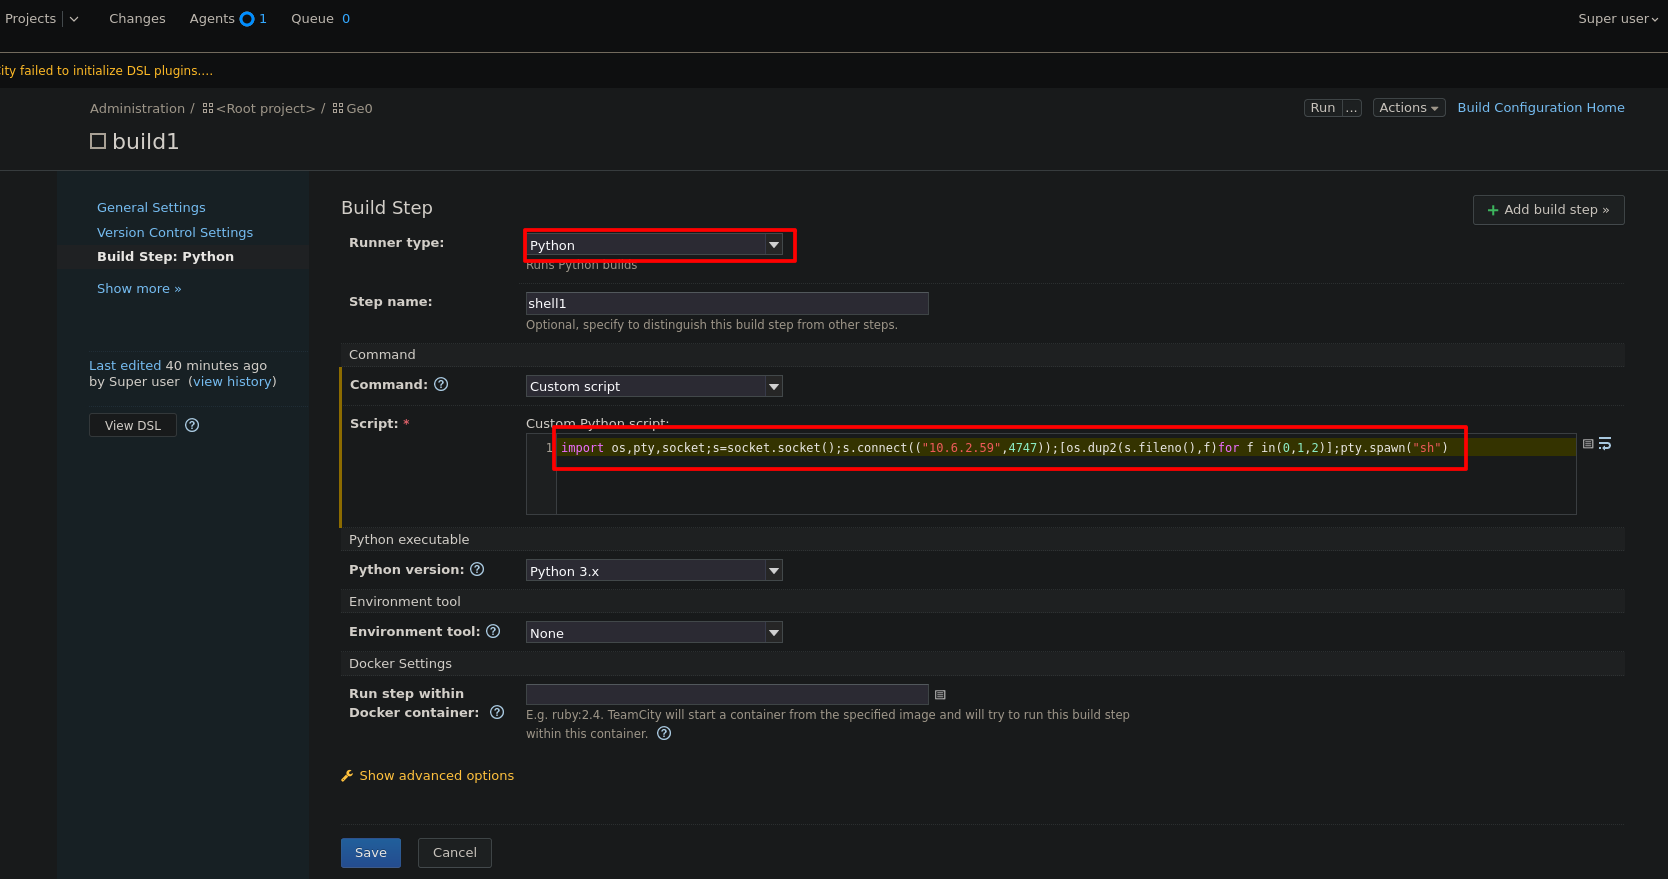
Task: Click the Docker image picker icon
Action: tap(940, 695)
